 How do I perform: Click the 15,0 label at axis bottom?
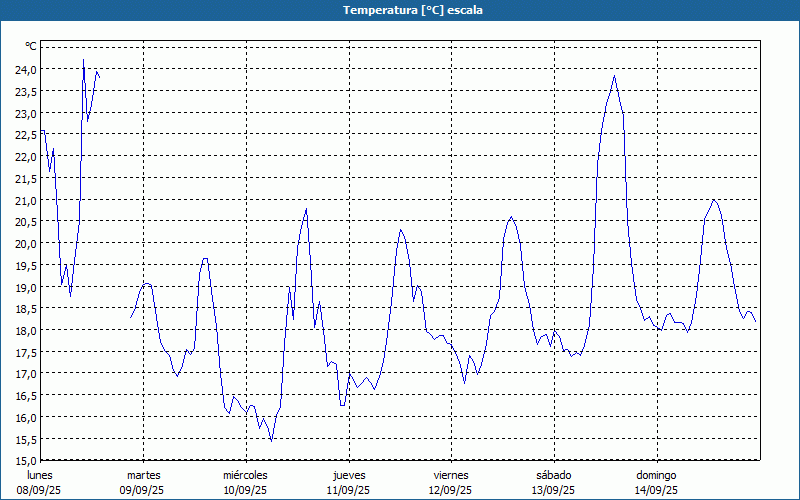point(25,460)
